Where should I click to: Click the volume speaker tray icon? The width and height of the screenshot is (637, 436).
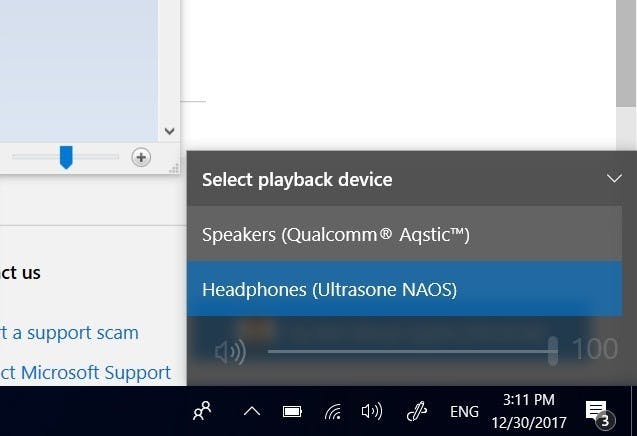(x=372, y=411)
